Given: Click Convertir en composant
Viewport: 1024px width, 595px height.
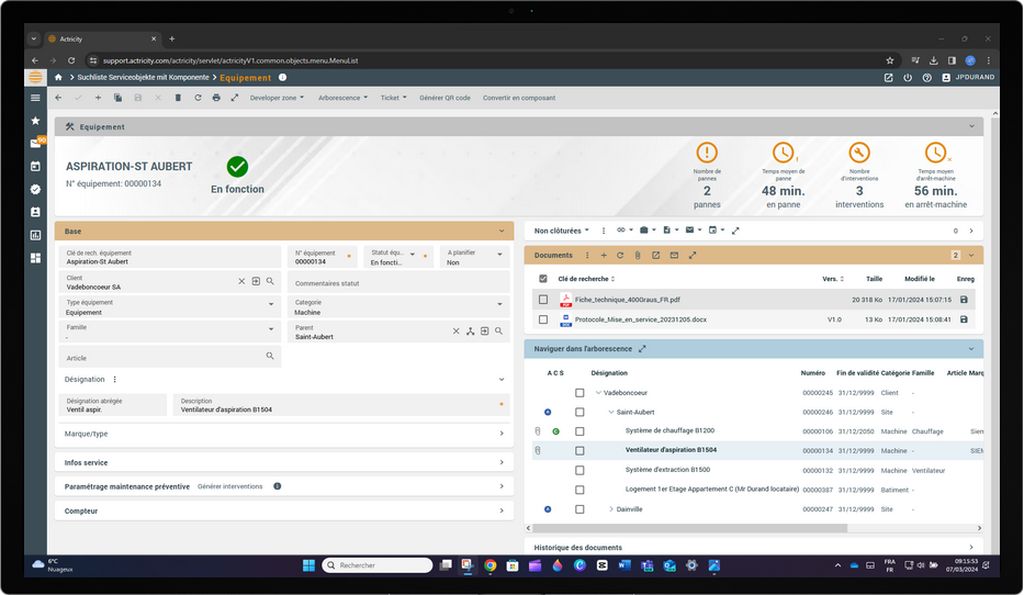Looking at the screenshot, I should (519, 98).
